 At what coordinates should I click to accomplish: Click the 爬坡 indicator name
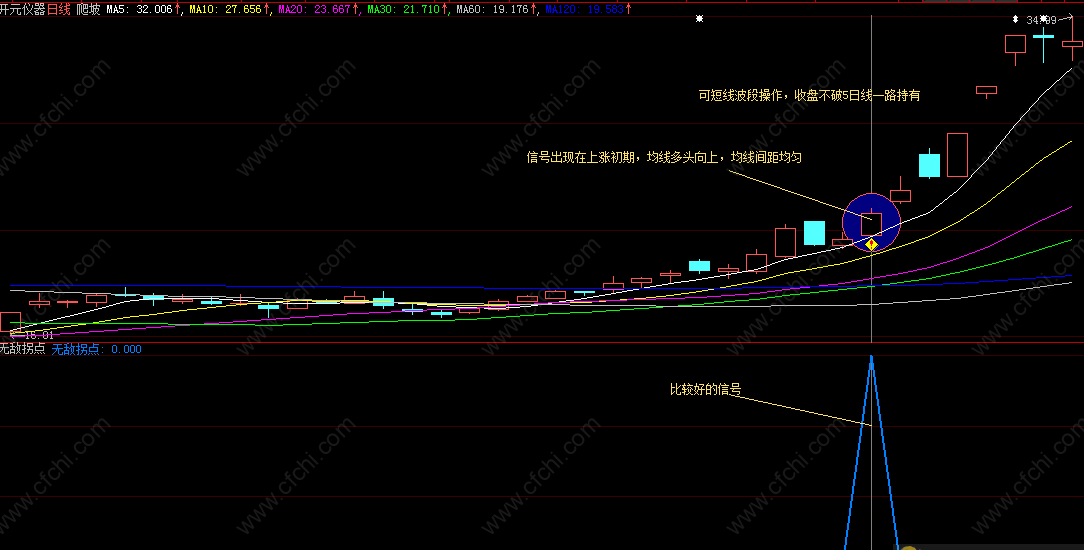(88, 10)
